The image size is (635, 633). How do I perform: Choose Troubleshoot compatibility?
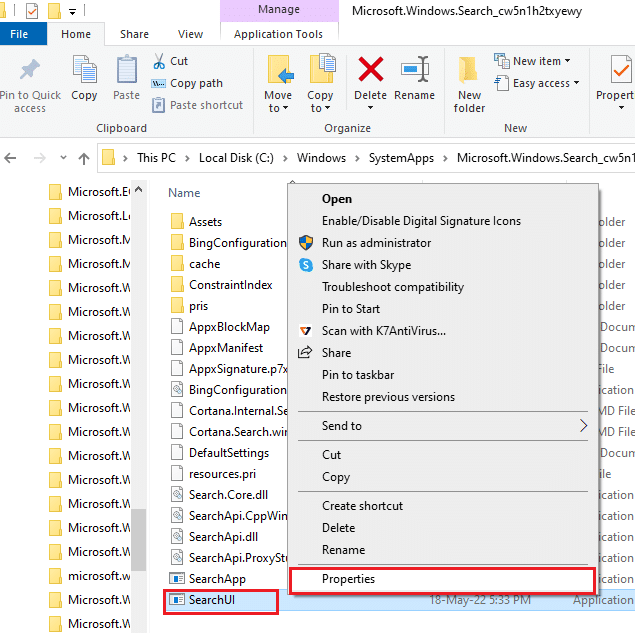coord(393,287)
